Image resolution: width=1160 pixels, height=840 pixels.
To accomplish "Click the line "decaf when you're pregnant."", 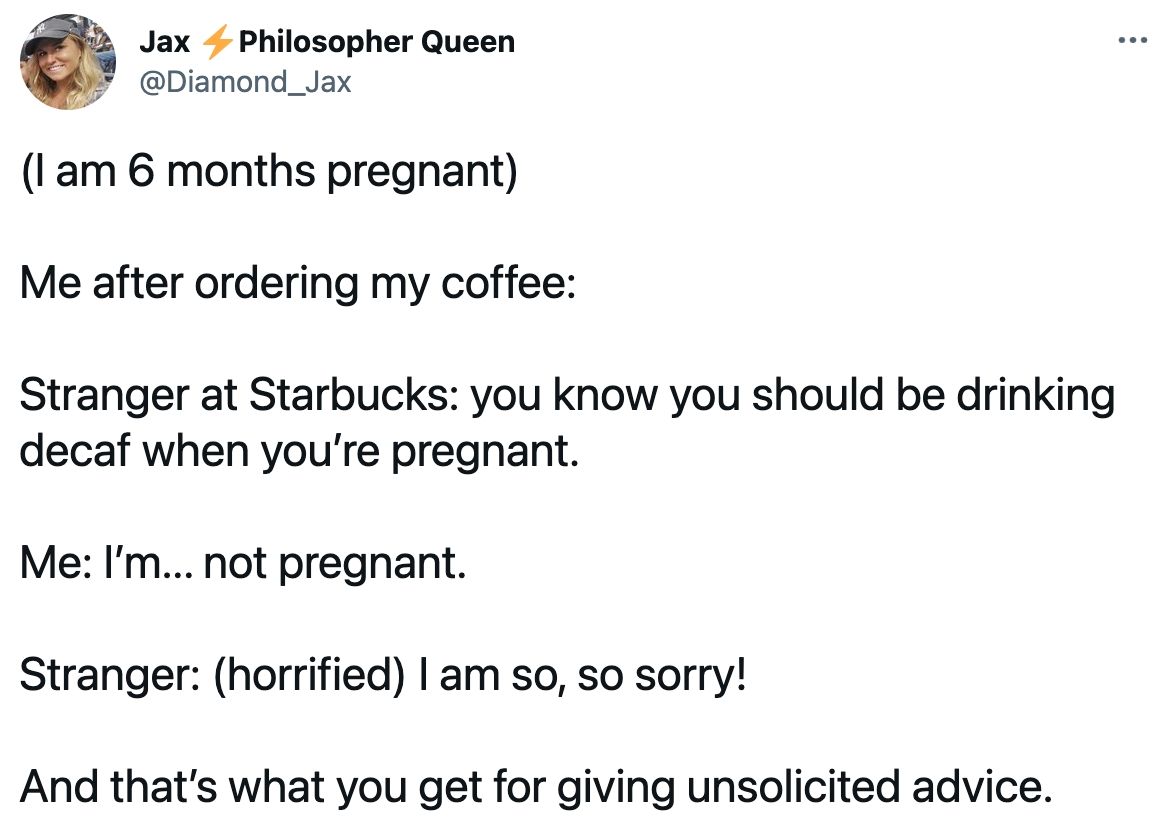I will [x=299, y=451].
